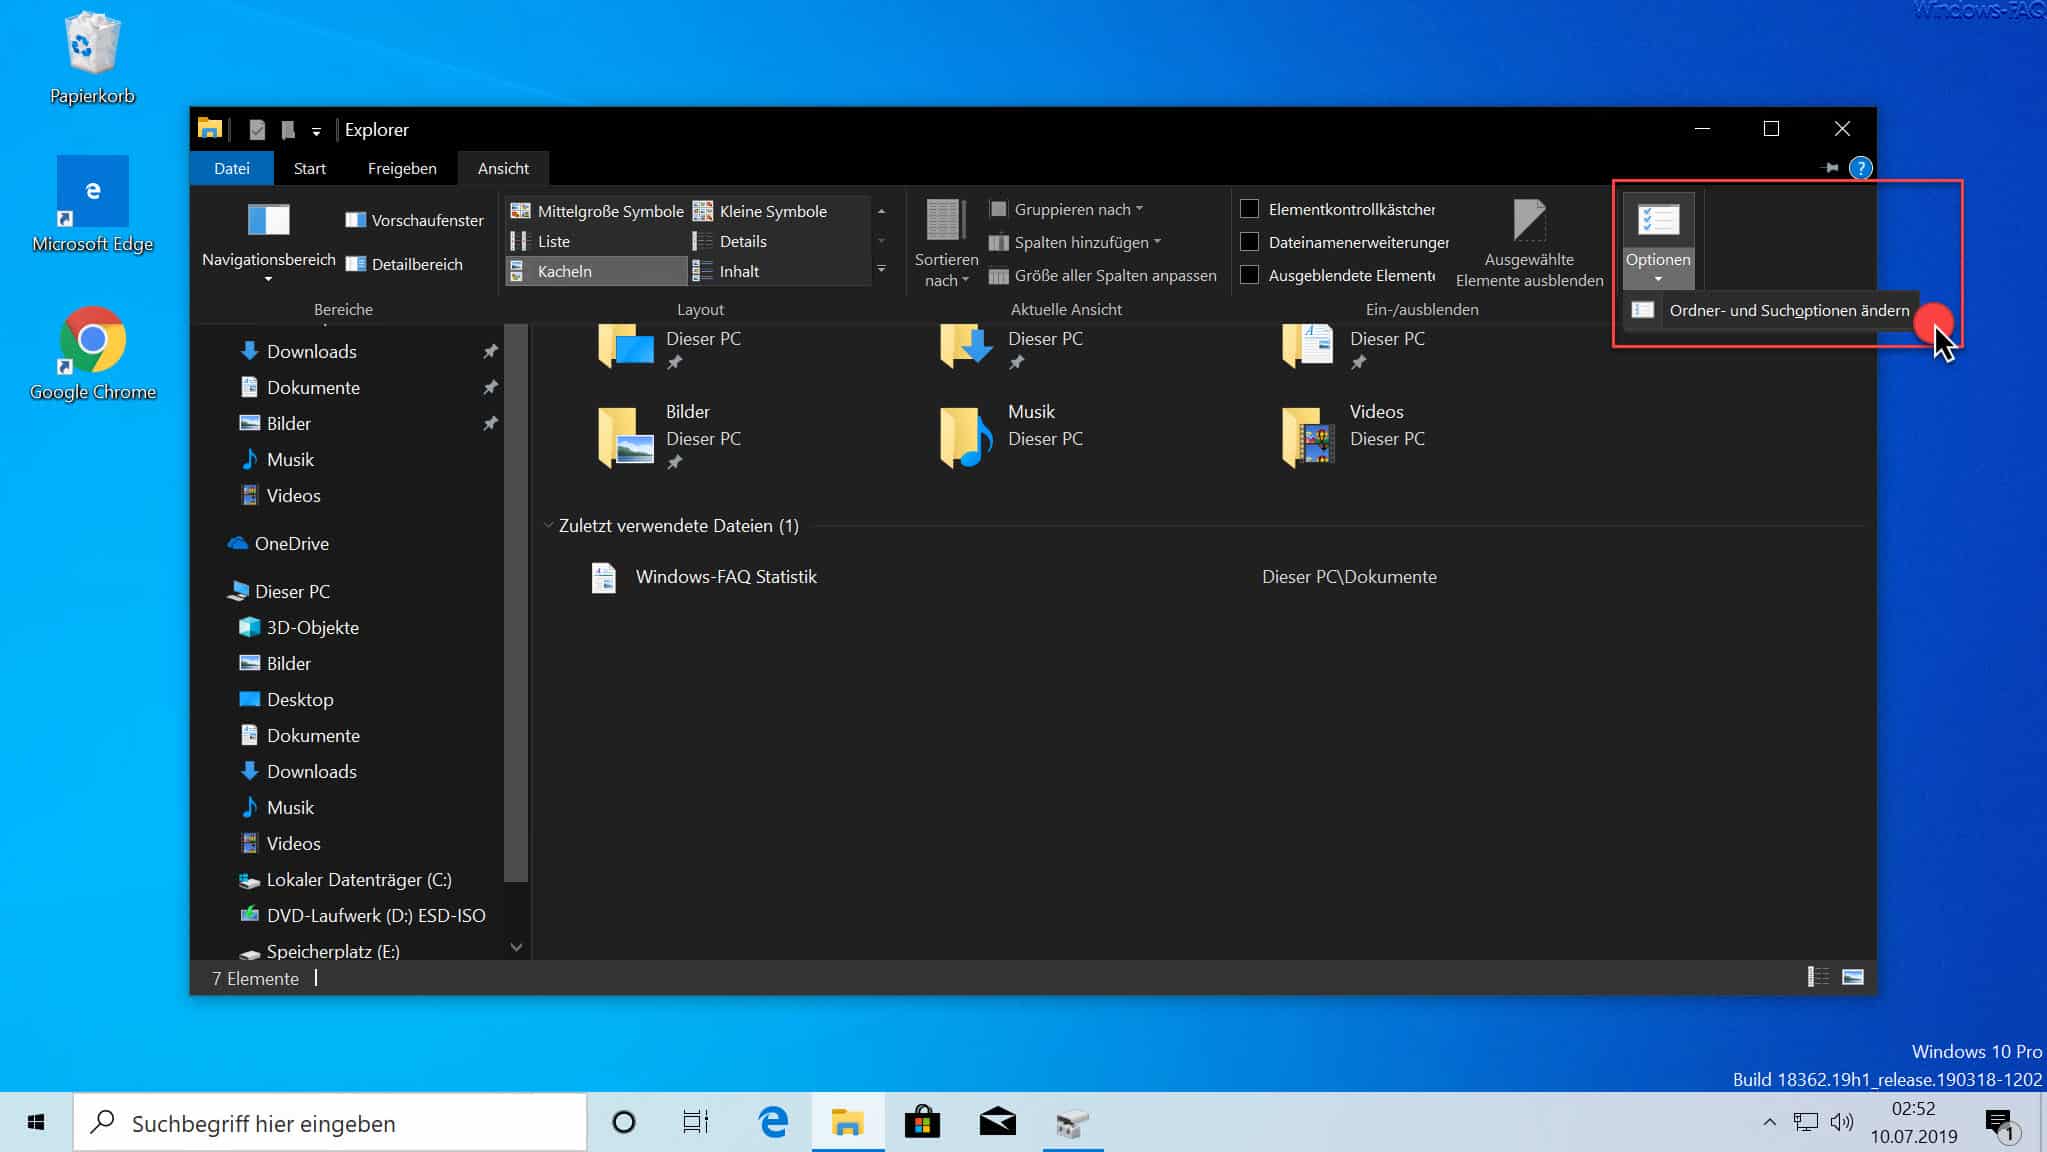Enable Ausgeblendete Elemente checkbox
2047x1152 pixels.
pos(1249,275)
